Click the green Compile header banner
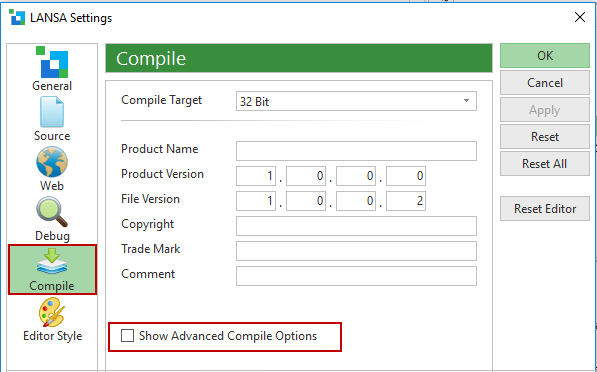The height and width of the screenshot is (372, 597). 299,58
